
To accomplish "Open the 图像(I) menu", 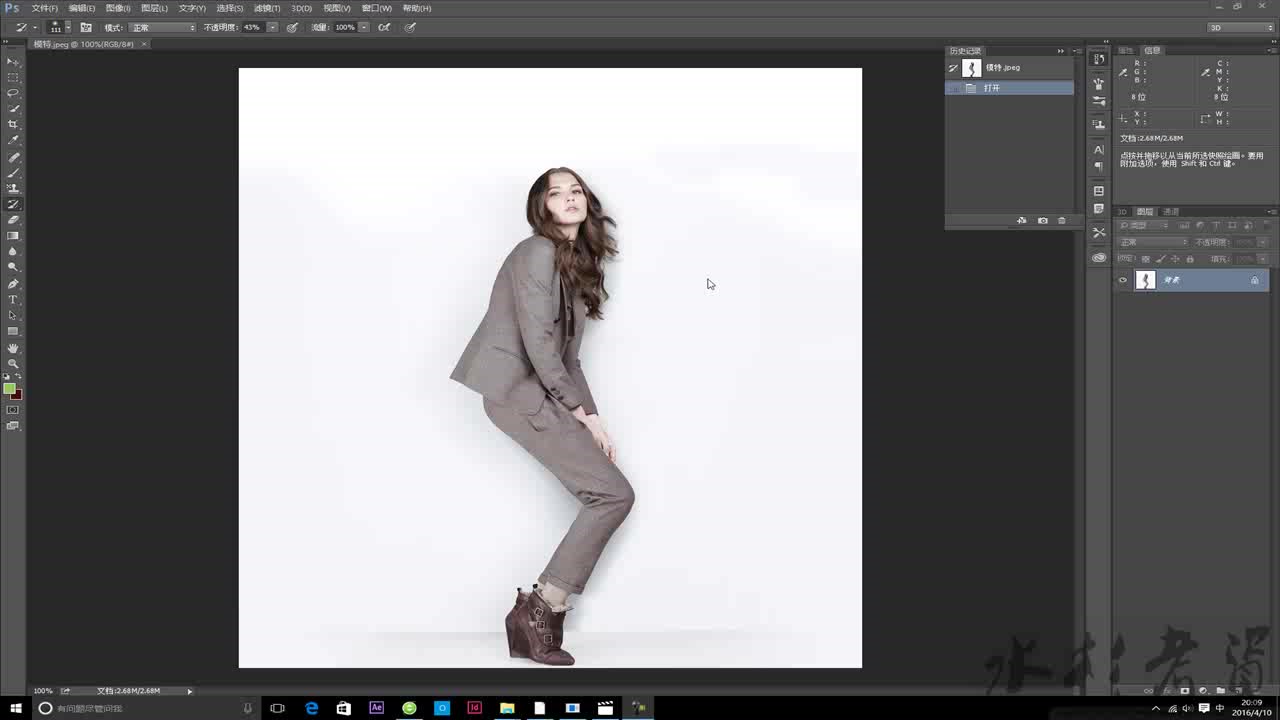I will (118, 8).
